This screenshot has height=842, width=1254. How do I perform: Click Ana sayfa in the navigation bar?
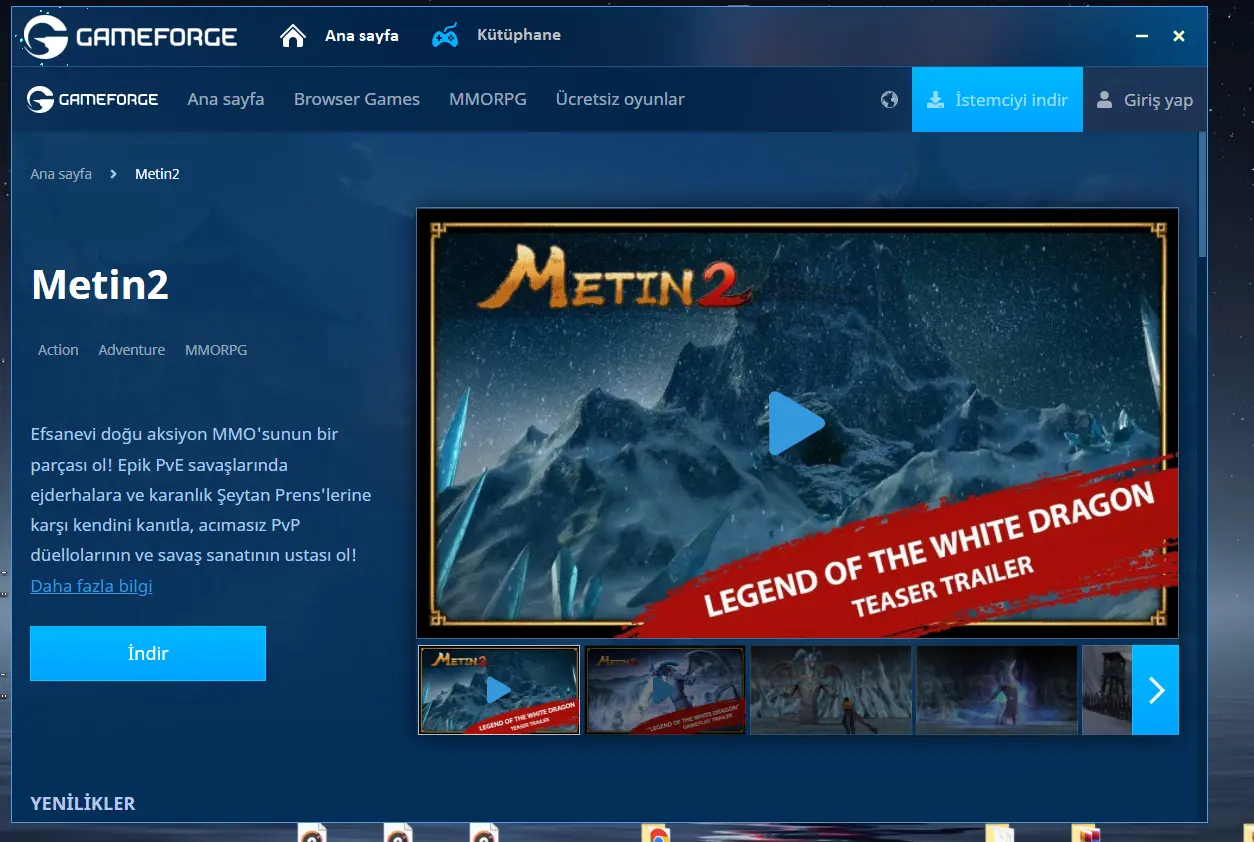click(226, 100)
